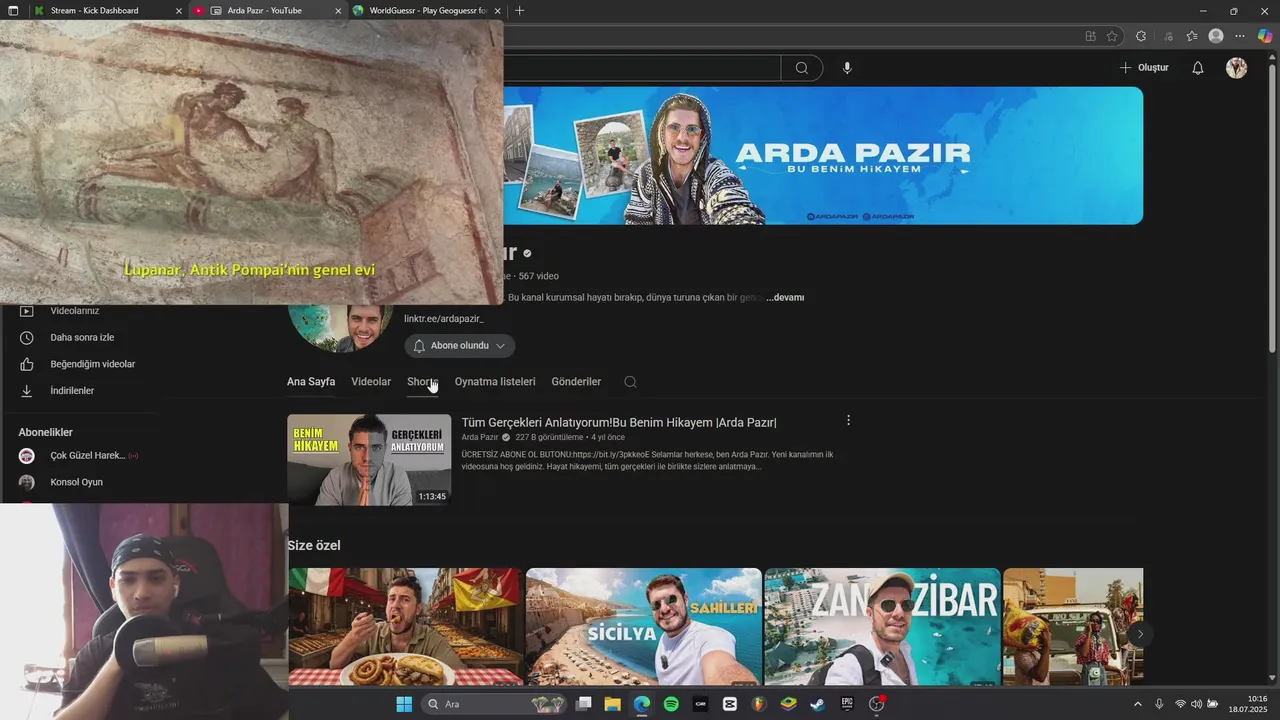Image resolution: width=1280 pixels, height=720 pixels.
Task: Open File Explorer from taskbar
Action: point(613,704)
